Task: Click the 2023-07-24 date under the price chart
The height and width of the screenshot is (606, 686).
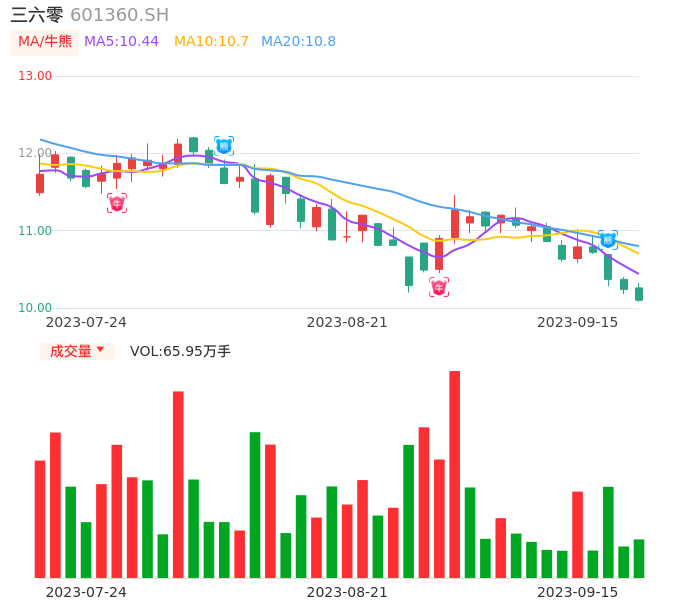Action: [x=86, y=322]
